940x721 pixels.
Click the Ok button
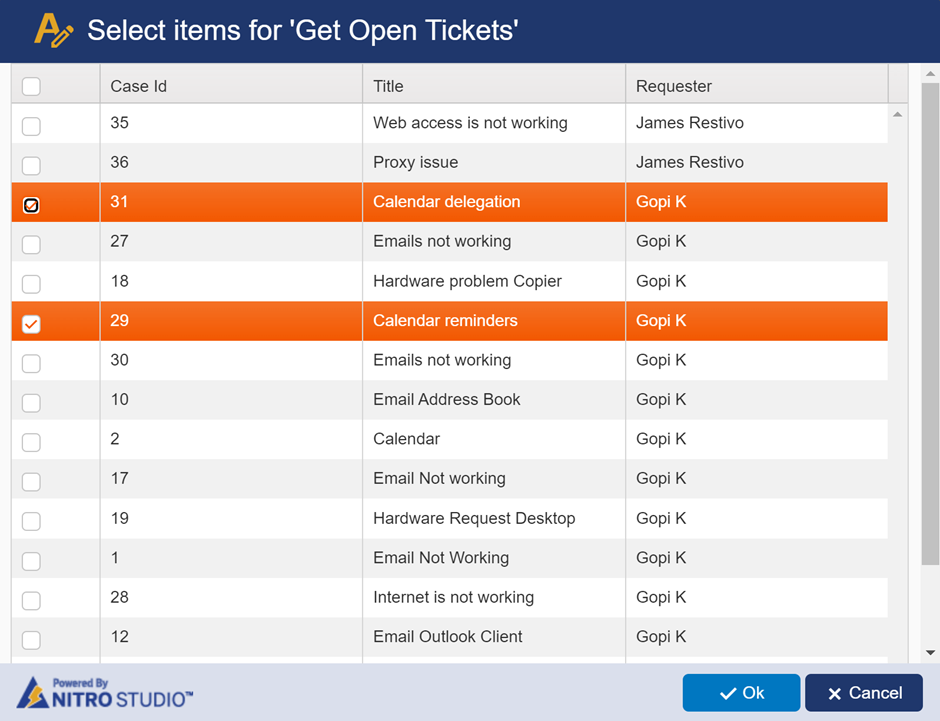coord(741,693)
